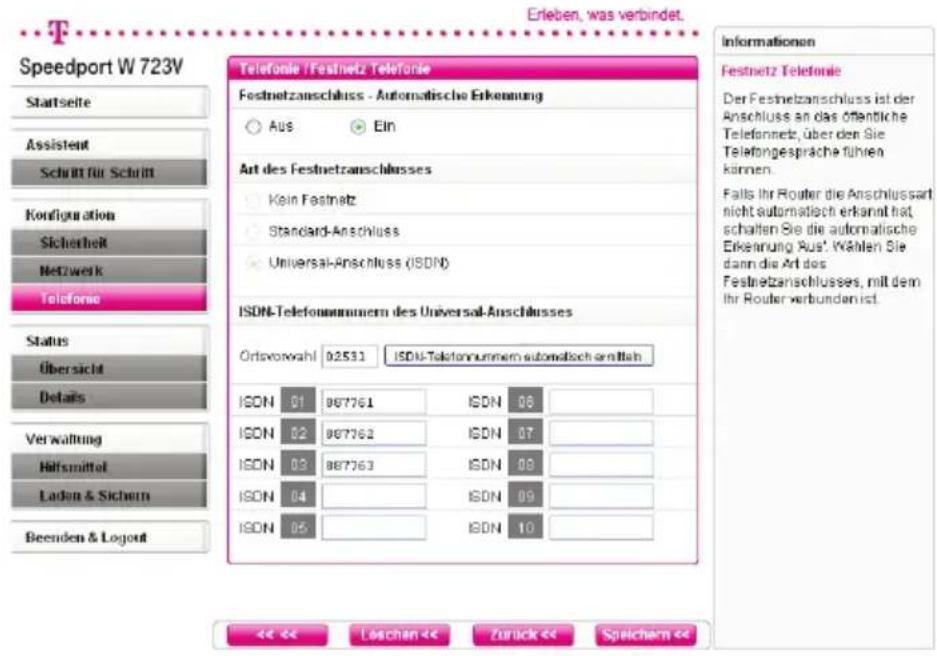
Task: Click 'Festnetzanschluss - Automatische Erkennung' heading
Action: [x=391, y=96]
